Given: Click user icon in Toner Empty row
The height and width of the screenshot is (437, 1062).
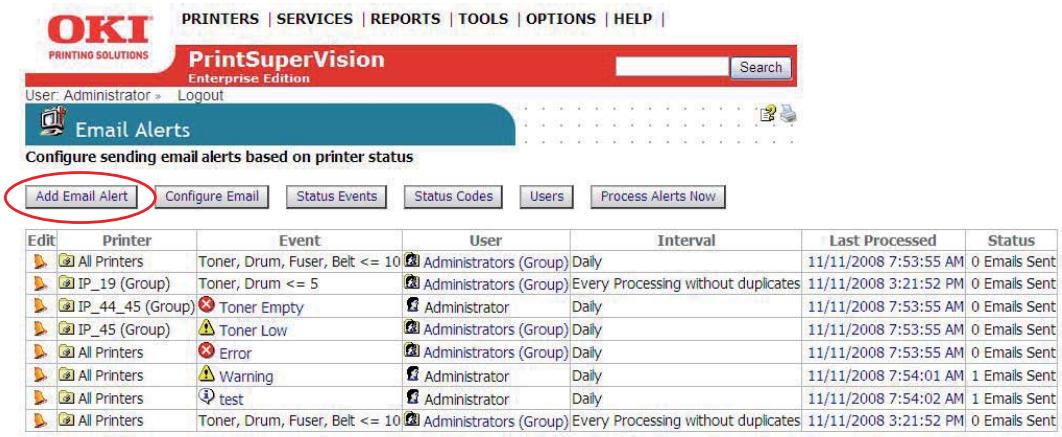Looking at the screenshot, I should [412, 306].
